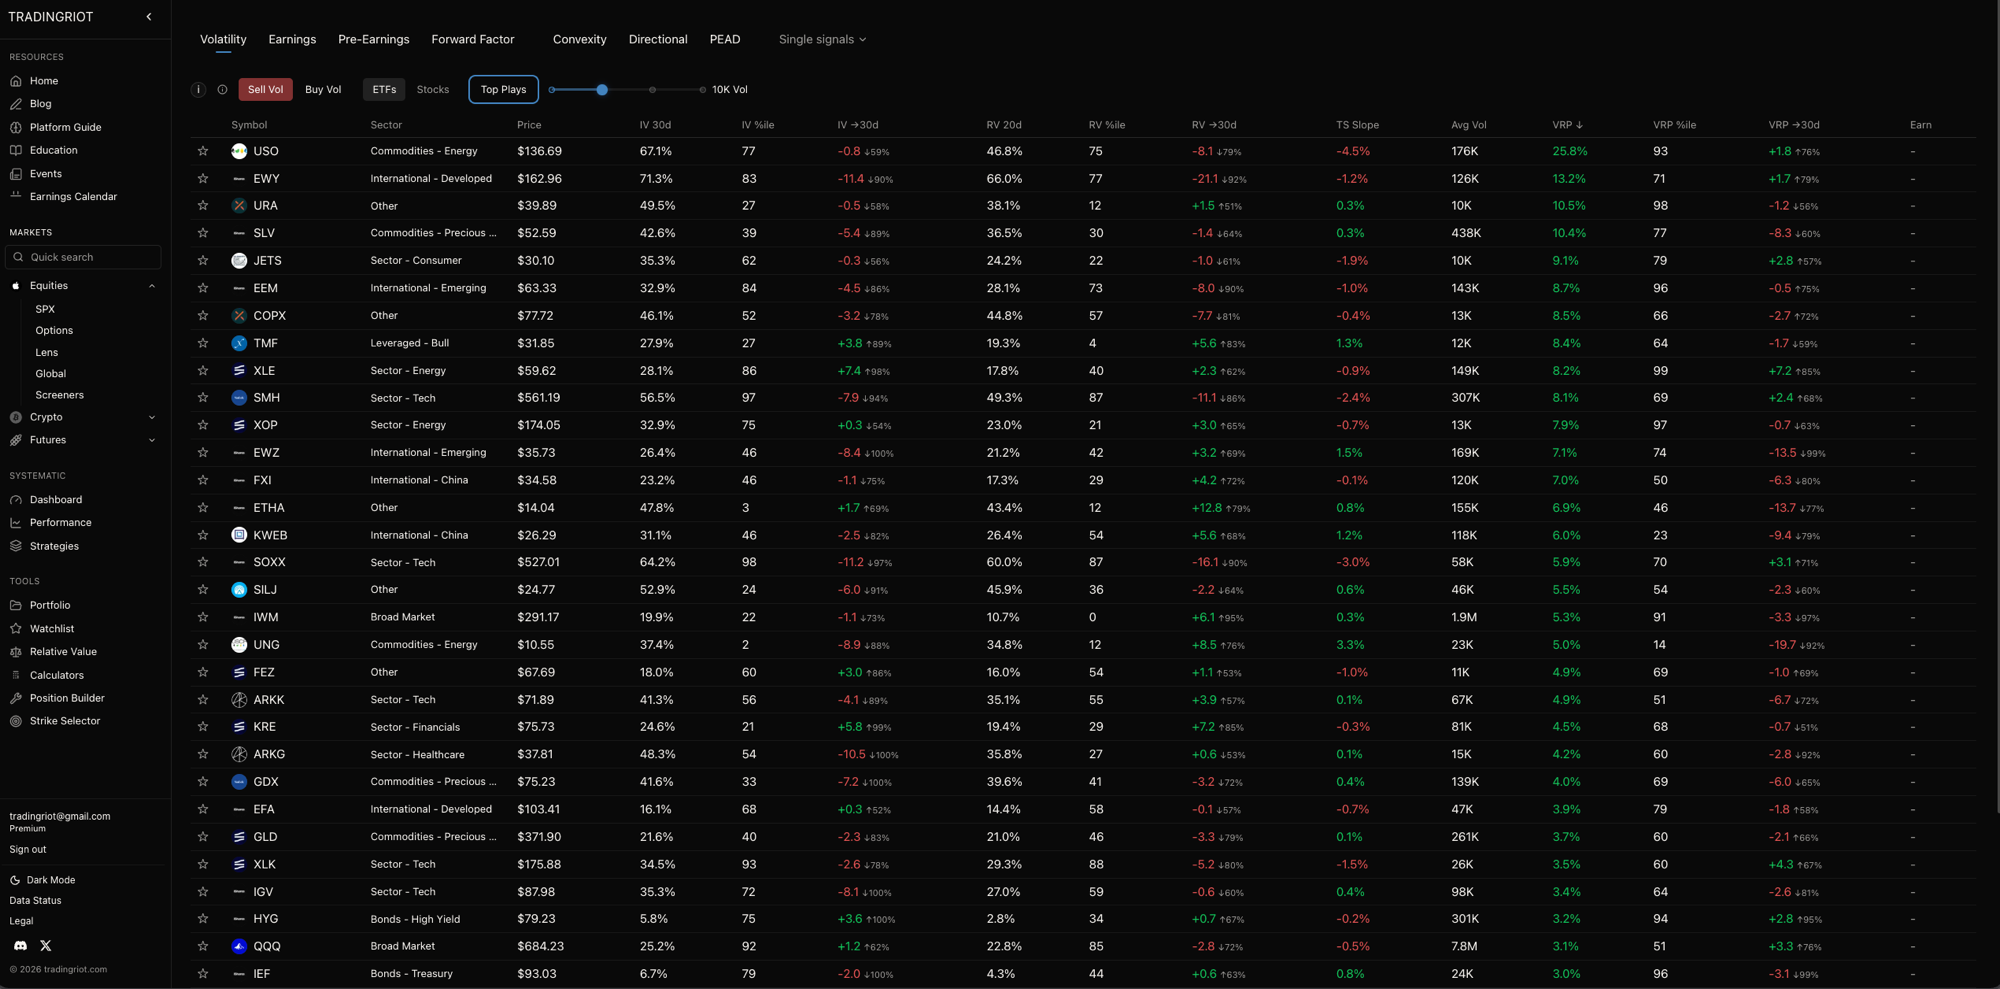
Task: Collapse the sidebar with the chevron arrow
Action: (x=149, y=17)
